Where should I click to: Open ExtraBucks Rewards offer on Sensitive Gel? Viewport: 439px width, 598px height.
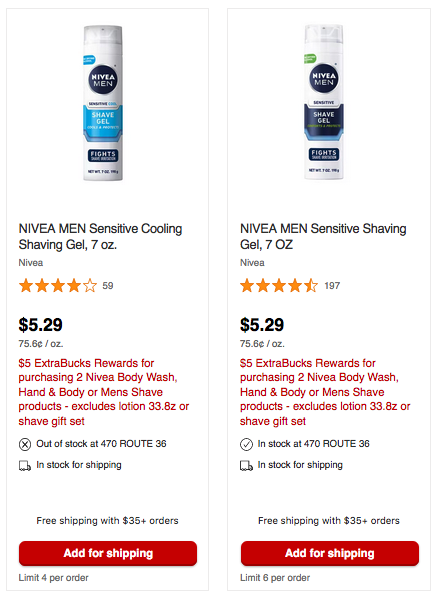pos(325,392)
